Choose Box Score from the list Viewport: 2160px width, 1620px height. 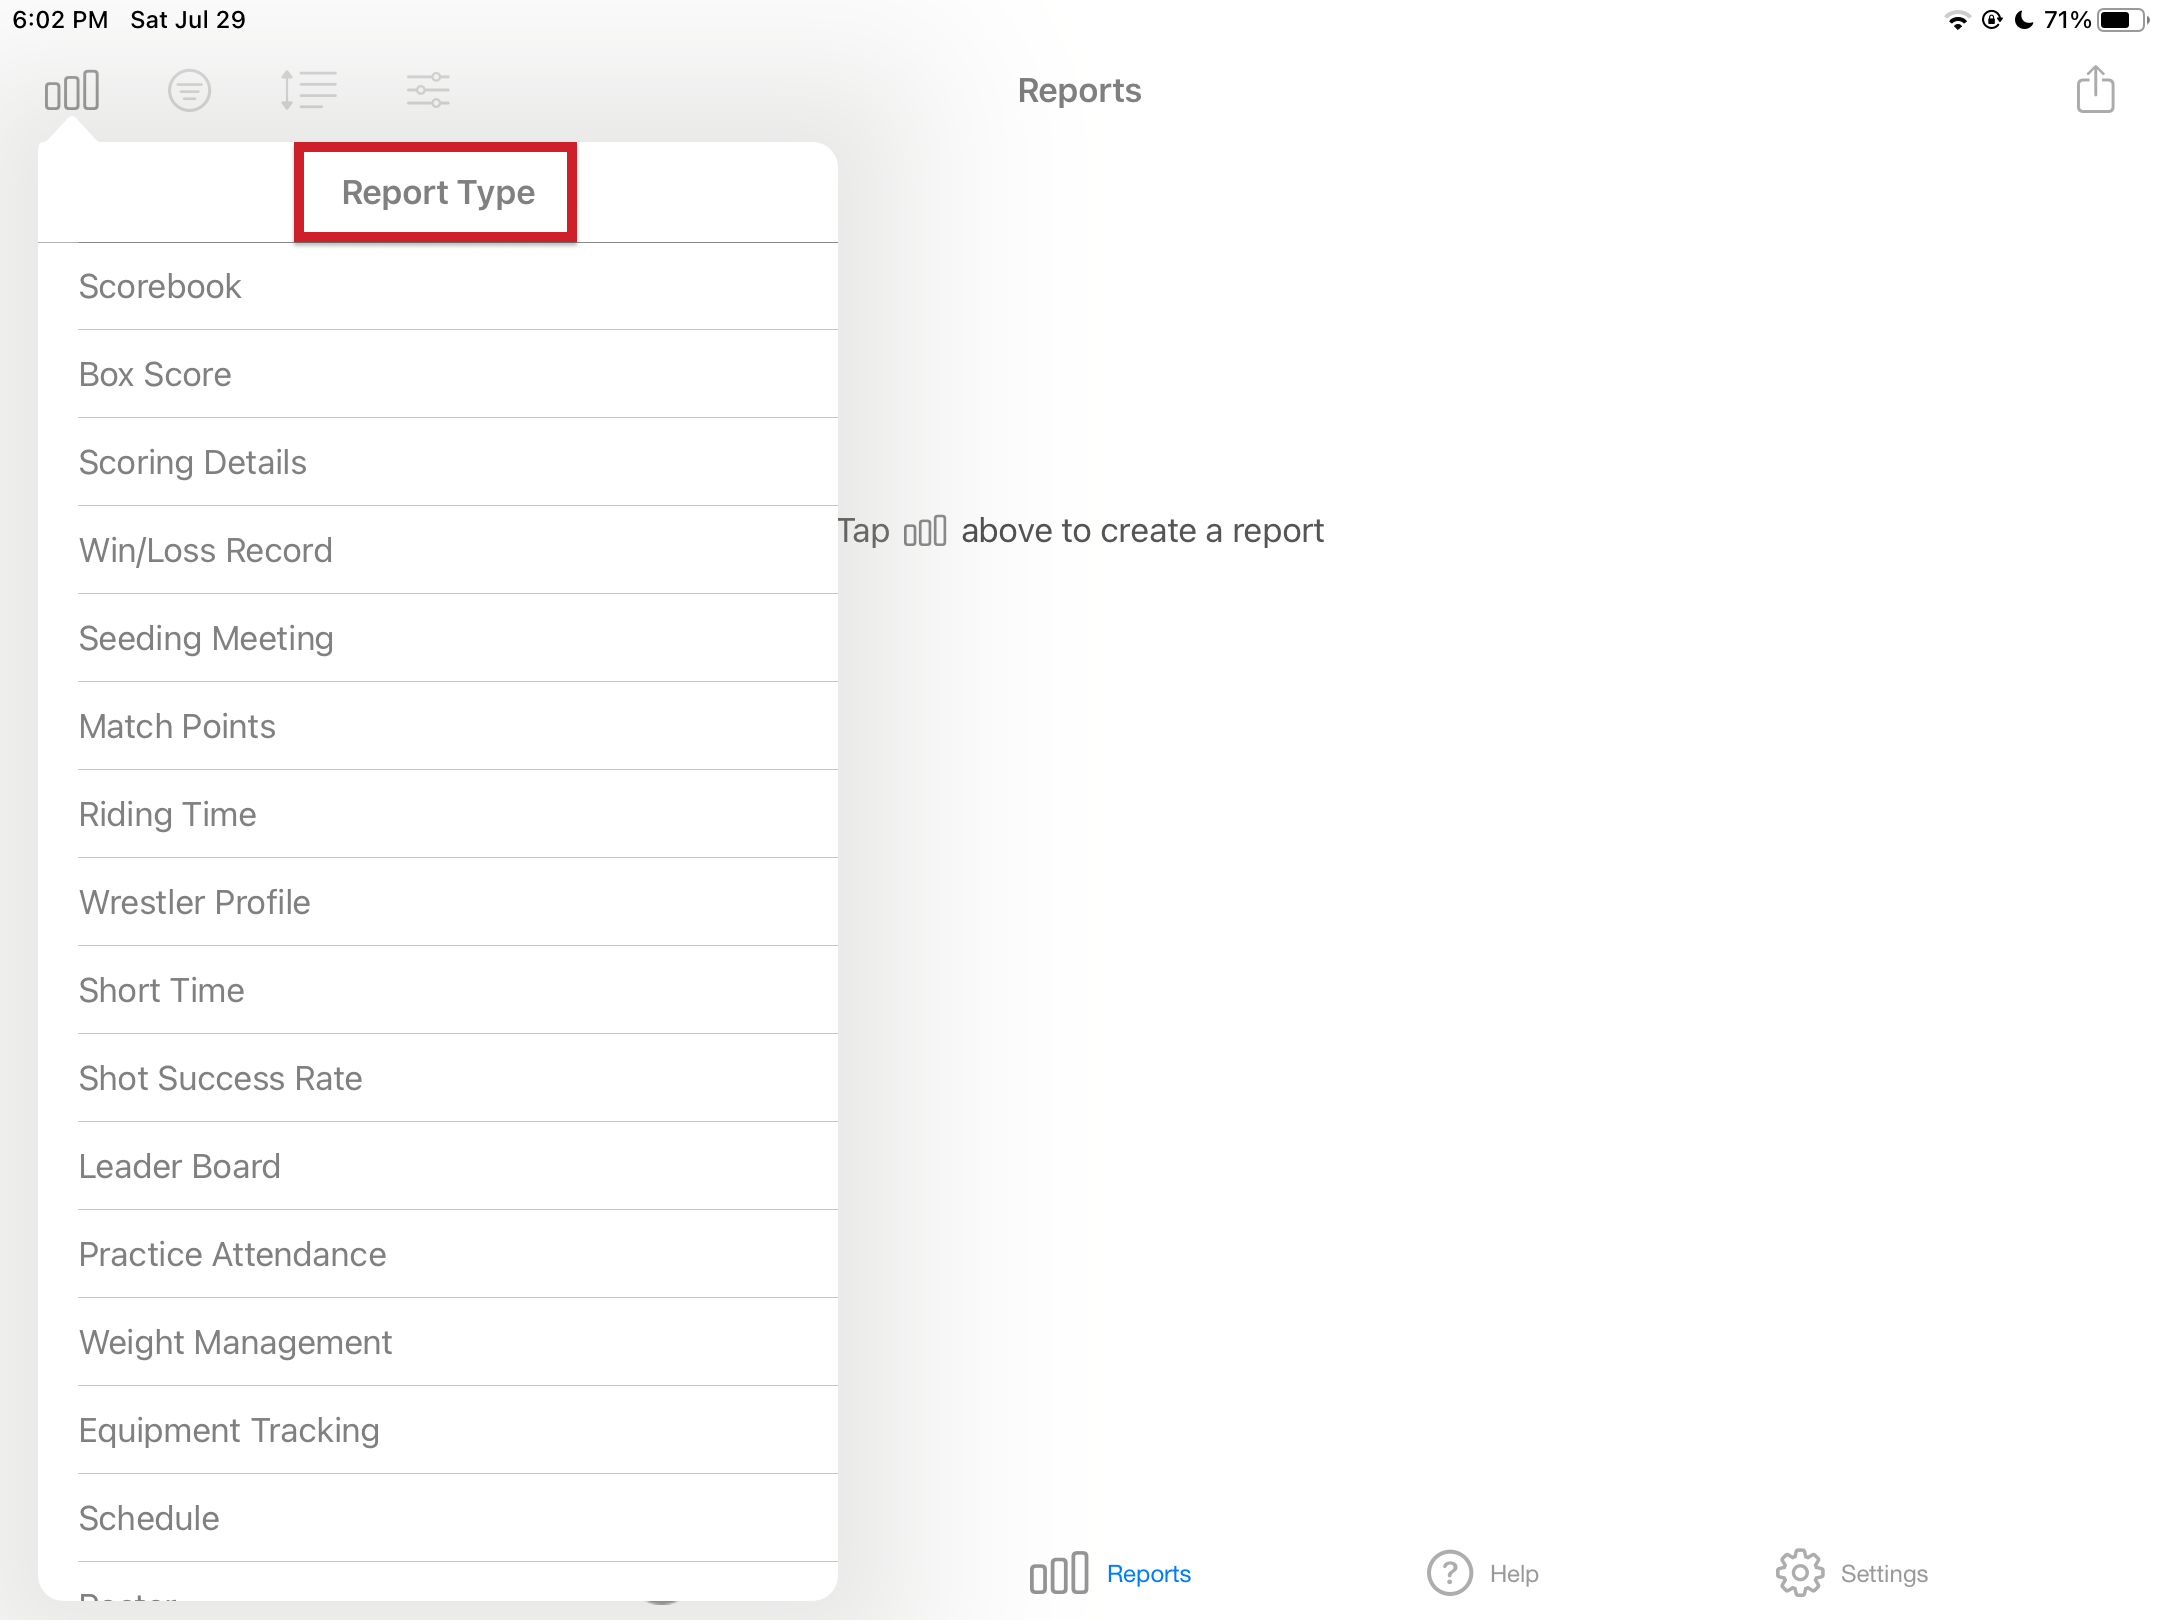pyautogui.click(x=155, y=375)
